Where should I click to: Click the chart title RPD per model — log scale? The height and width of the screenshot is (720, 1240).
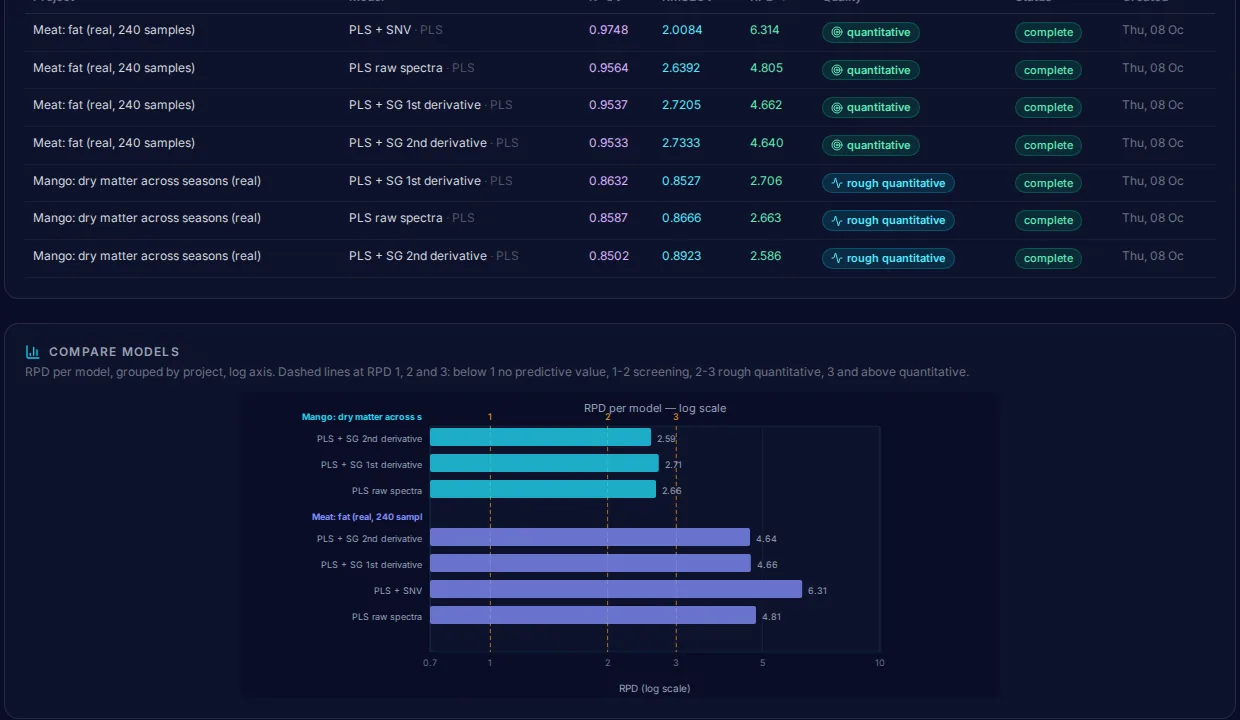655,408
